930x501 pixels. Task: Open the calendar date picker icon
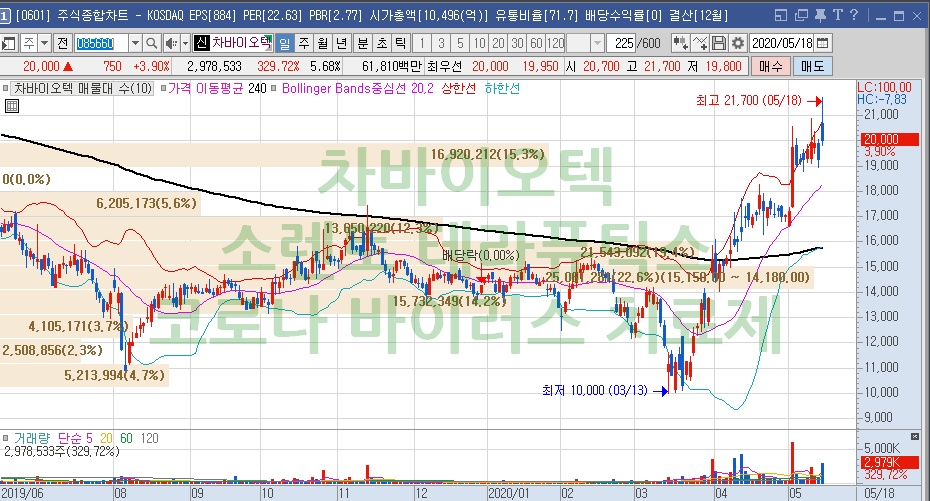coord(823,43)
